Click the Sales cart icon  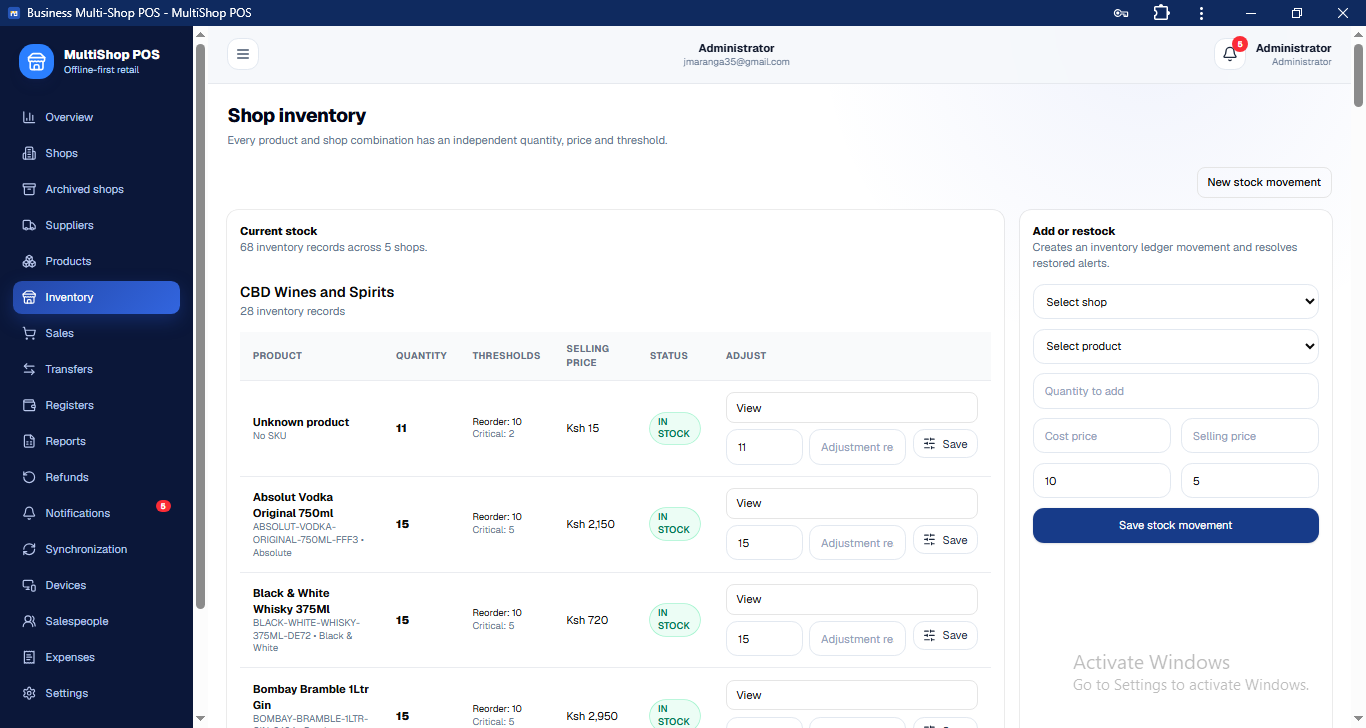point(29,333)
